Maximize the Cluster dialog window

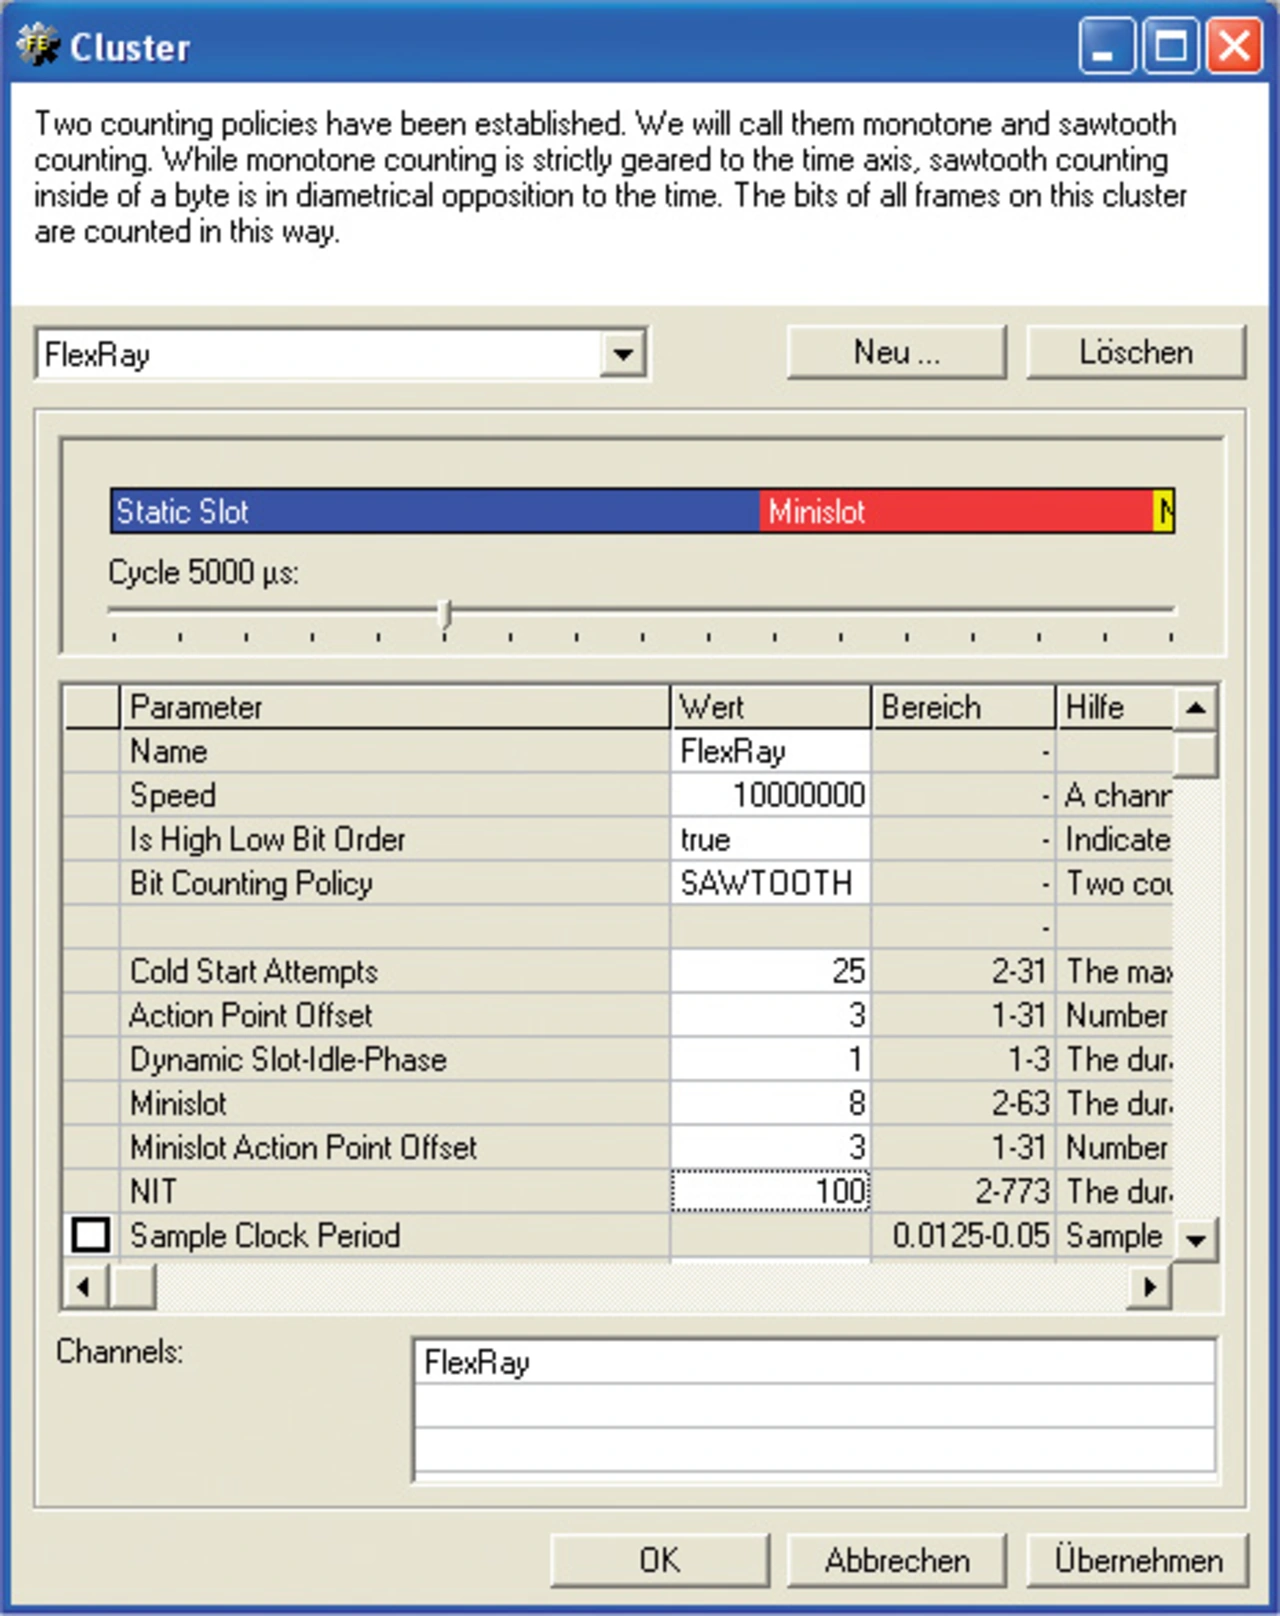(x=1171, y=46)
